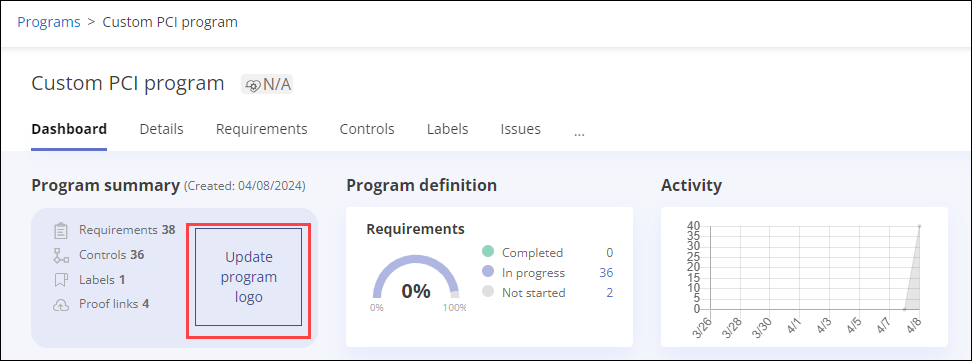
Task: Open the Labels tab
Action: click(x=448, y=129)
